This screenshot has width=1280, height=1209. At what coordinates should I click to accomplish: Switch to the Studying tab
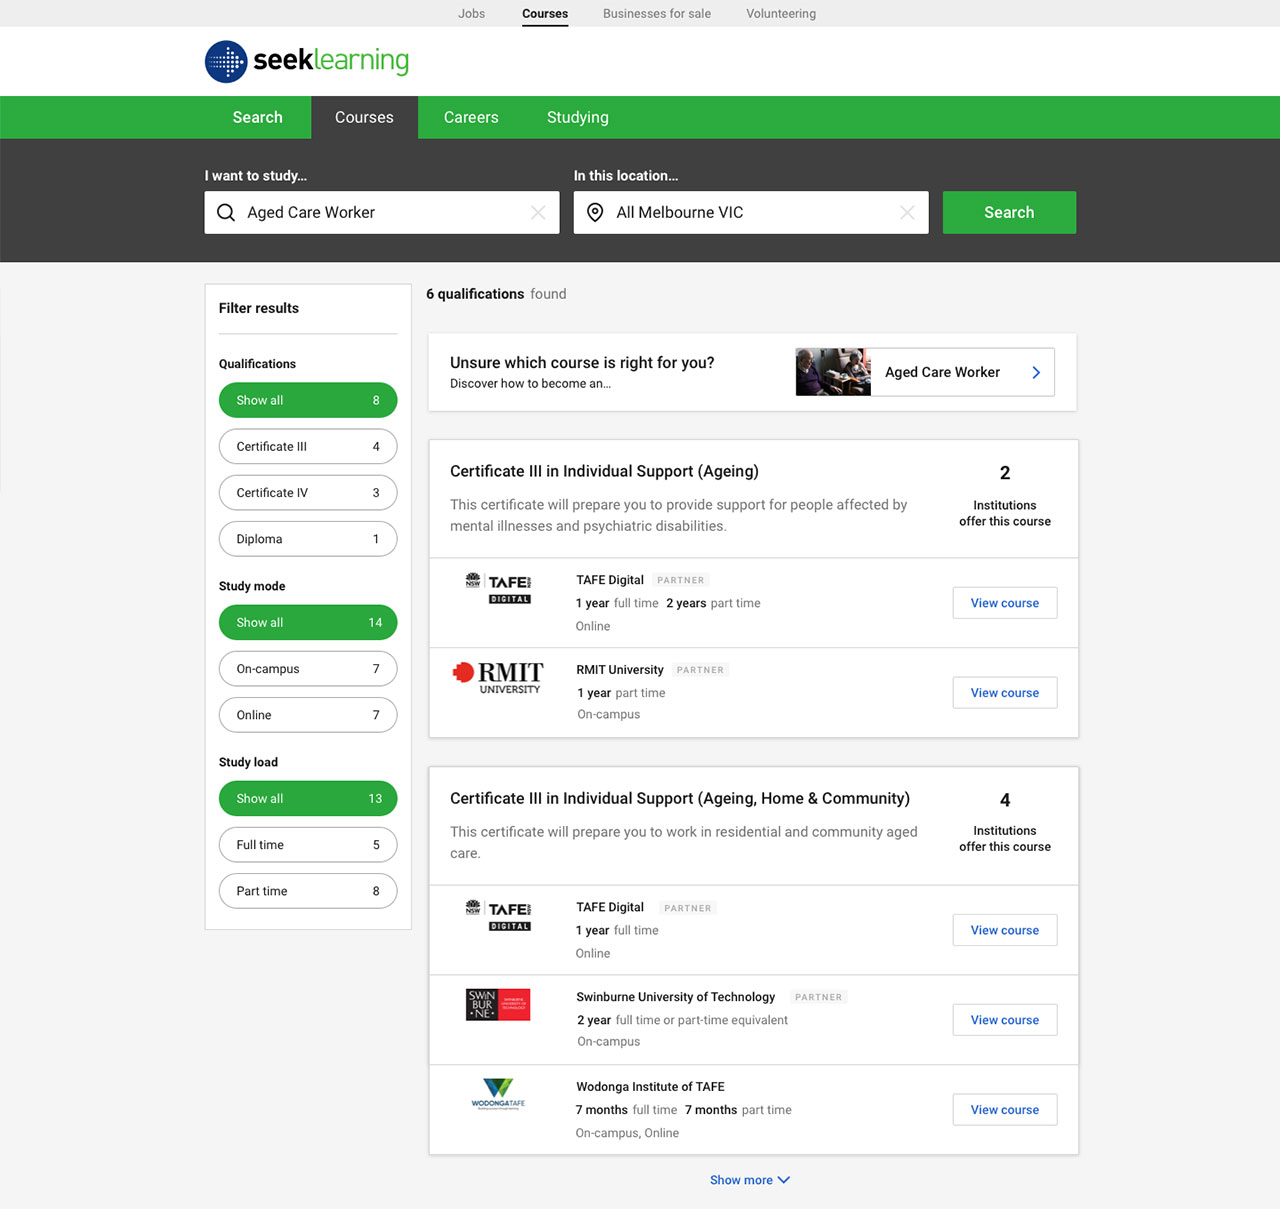pos(578,117)
